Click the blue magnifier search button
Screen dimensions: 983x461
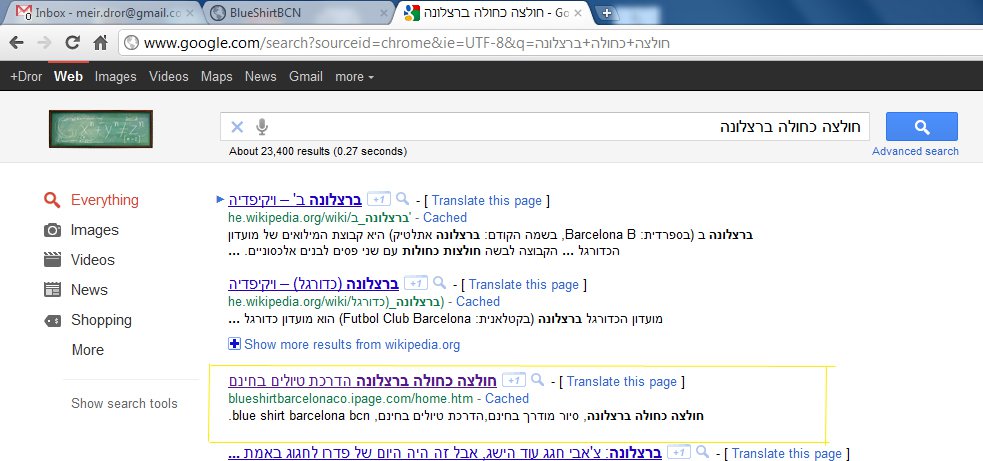[922, 127]
